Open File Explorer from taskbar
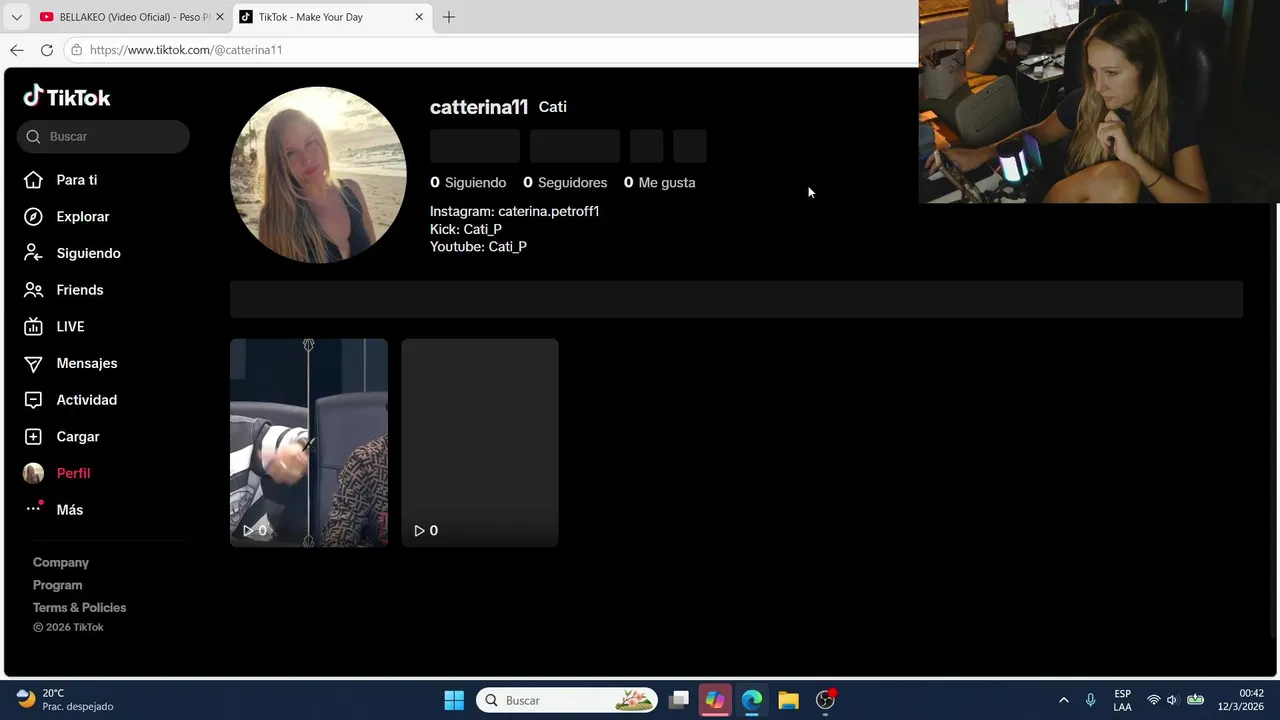The image size is (1280, 720). (x=789, y=700)
